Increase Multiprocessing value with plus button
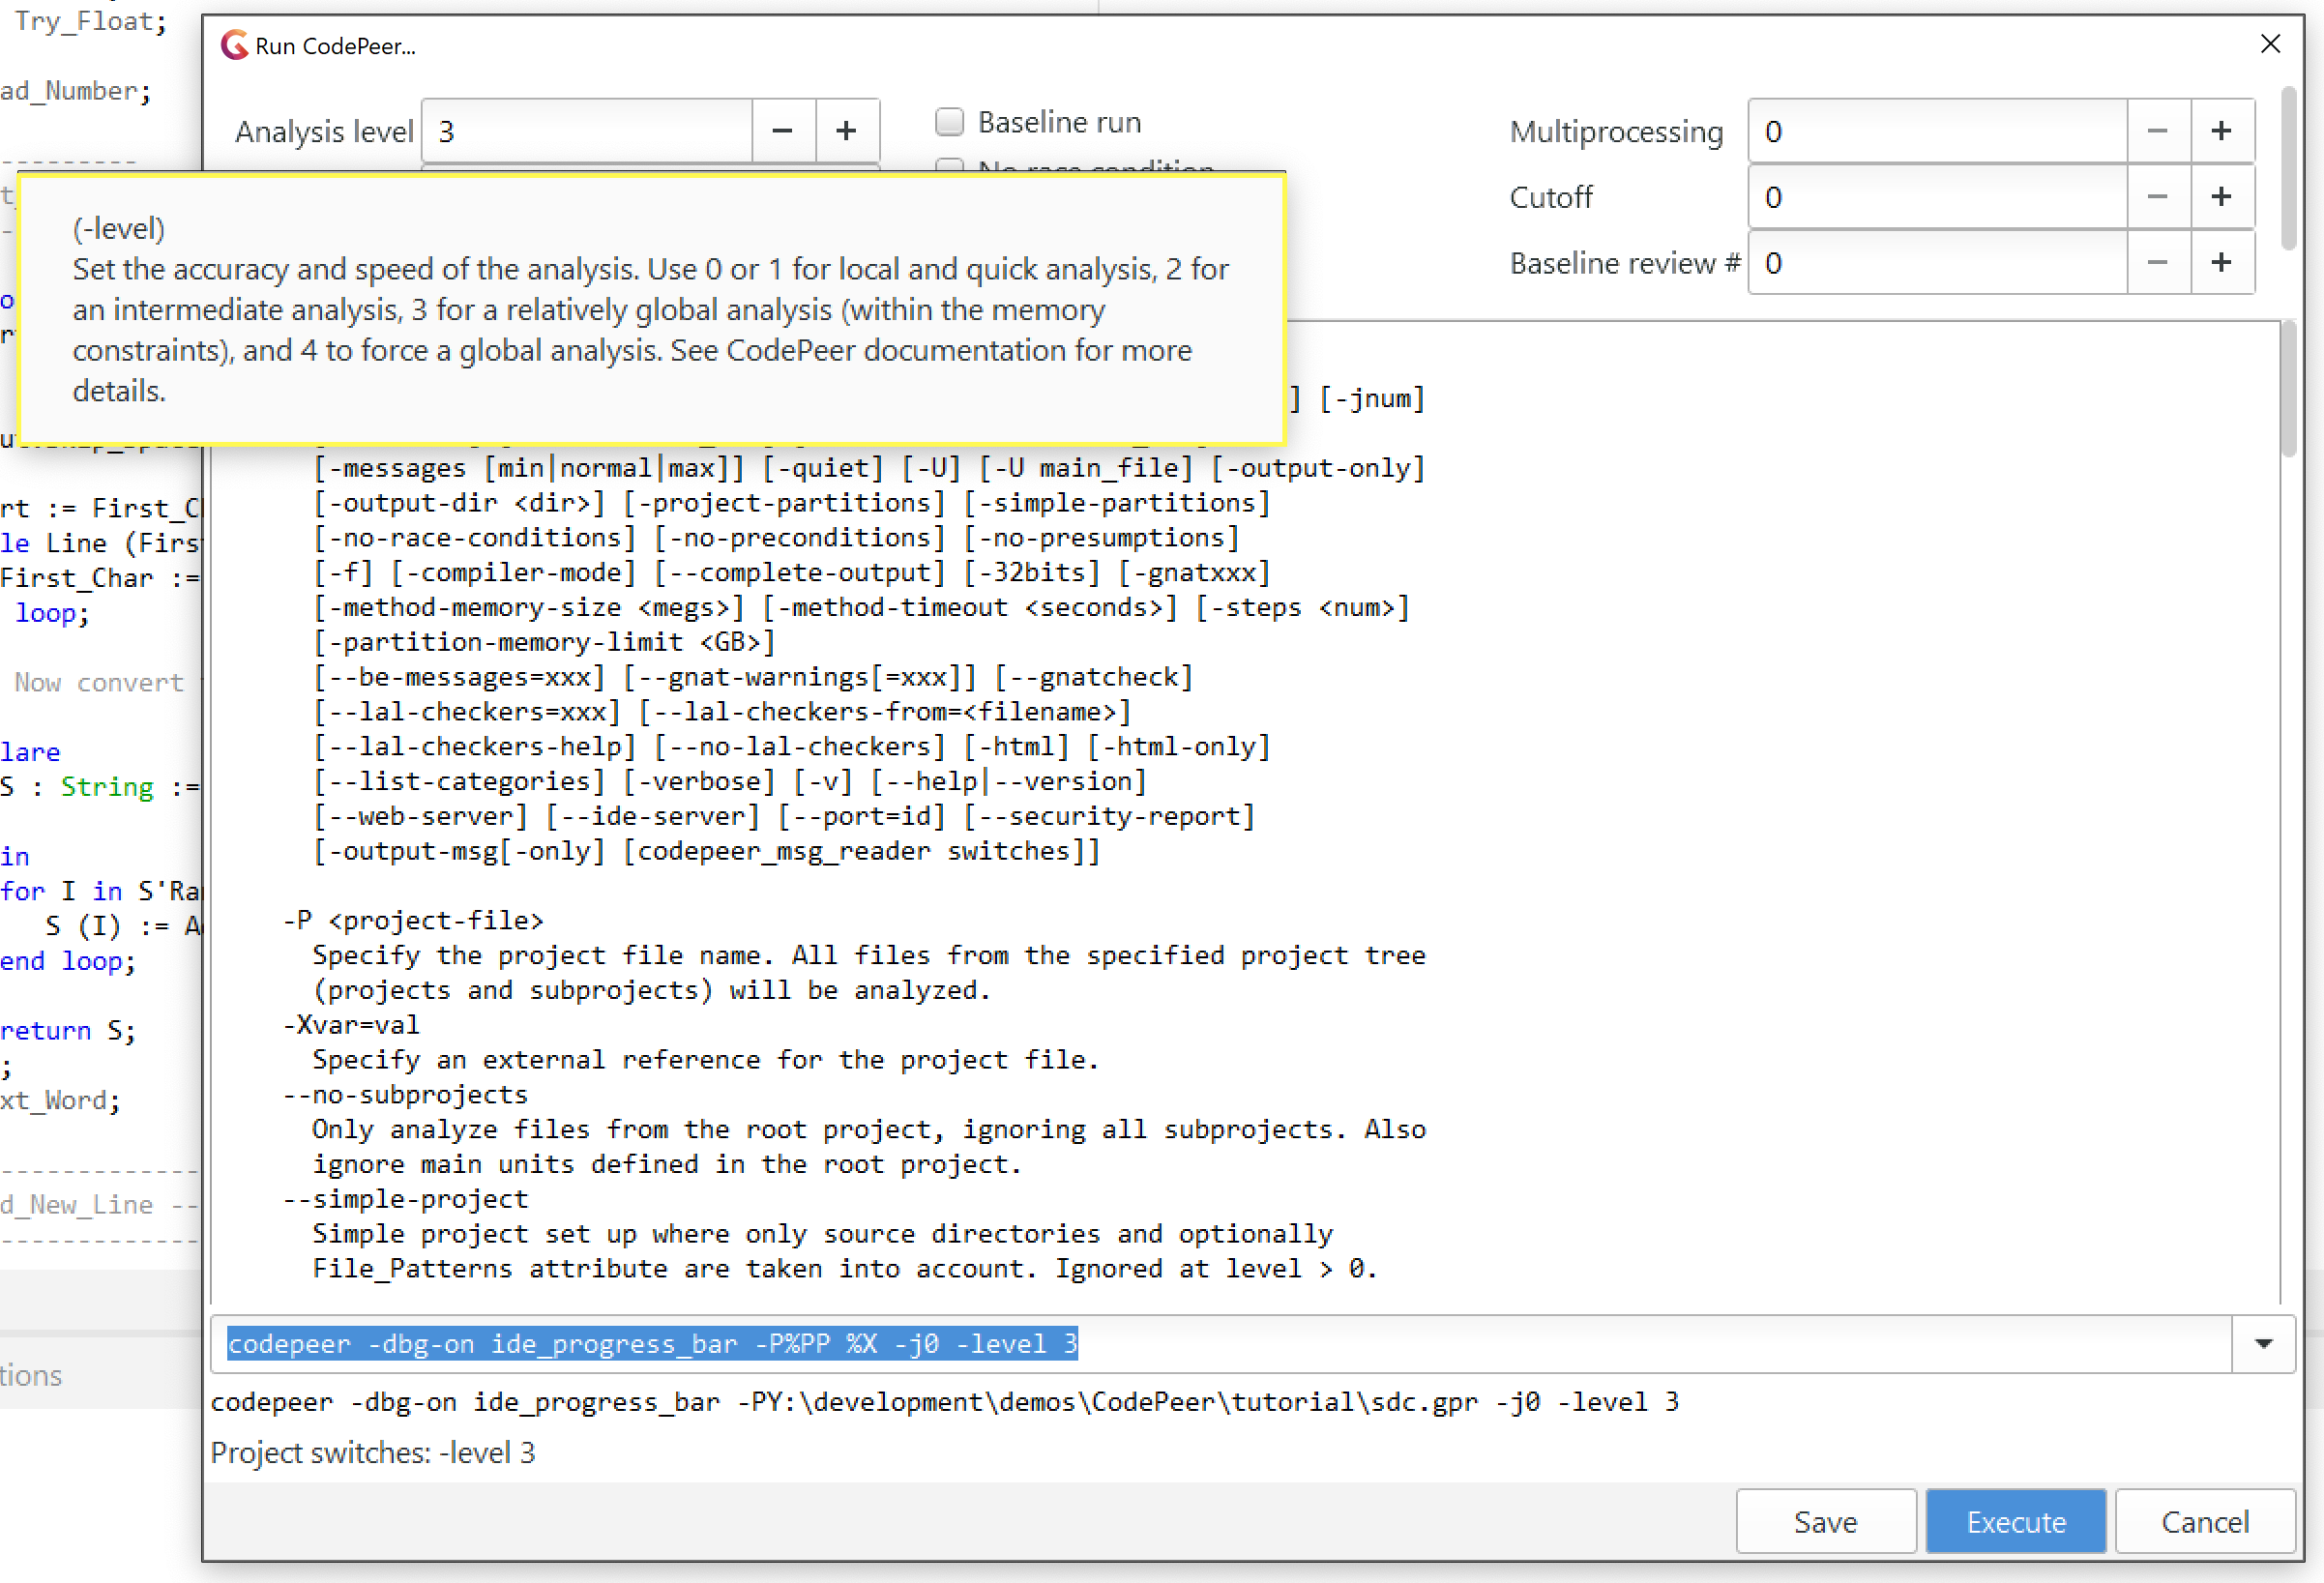The width and height of the screenshot is (2324, 1583). tap(2222, 131)
